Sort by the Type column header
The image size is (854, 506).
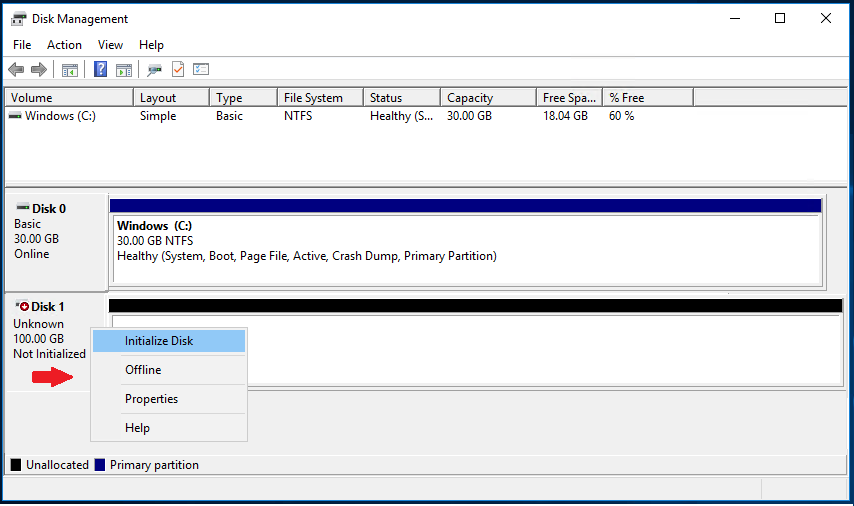(243, 98)
